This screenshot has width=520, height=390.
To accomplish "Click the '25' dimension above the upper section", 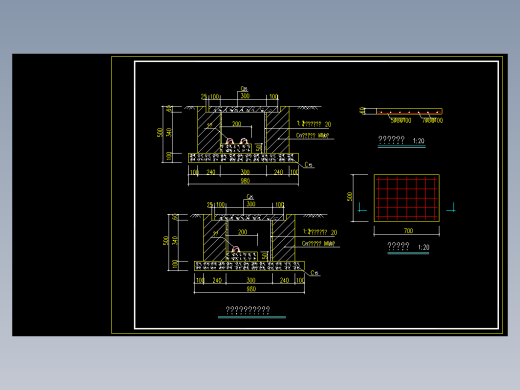I will 204,97.
